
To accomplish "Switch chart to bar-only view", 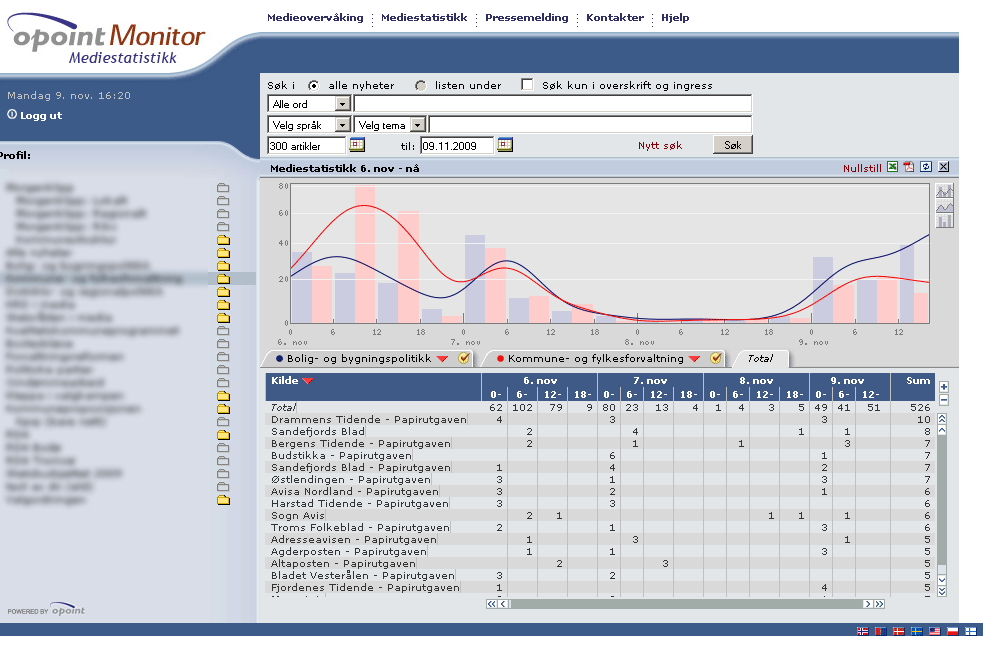I will pos(944,220).
